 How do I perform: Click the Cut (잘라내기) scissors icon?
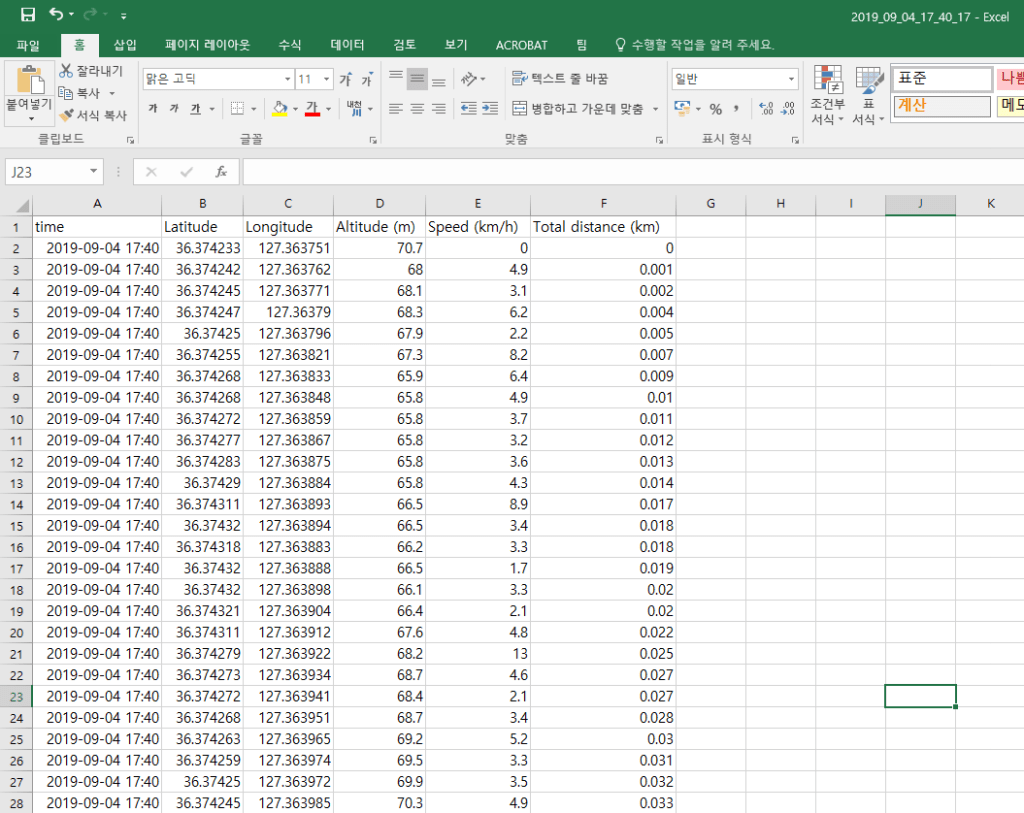coord(66,71)
